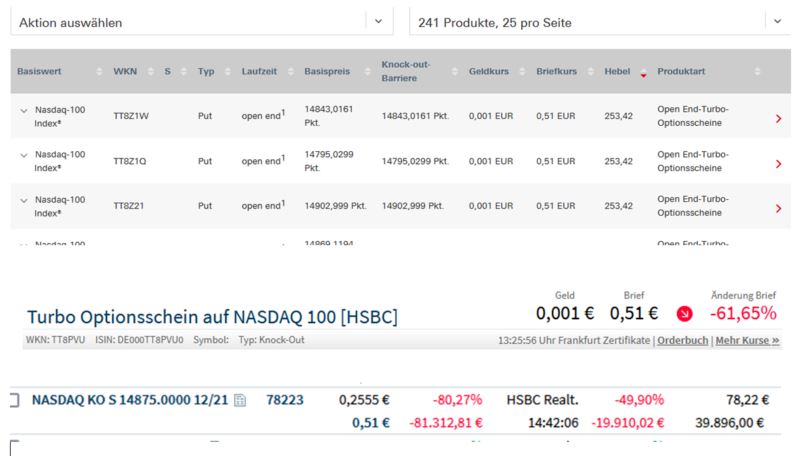Click 'HSBC Realt.' exchange label
The image size is (793, 456).
pyautogui.click(x=542, y=400)
